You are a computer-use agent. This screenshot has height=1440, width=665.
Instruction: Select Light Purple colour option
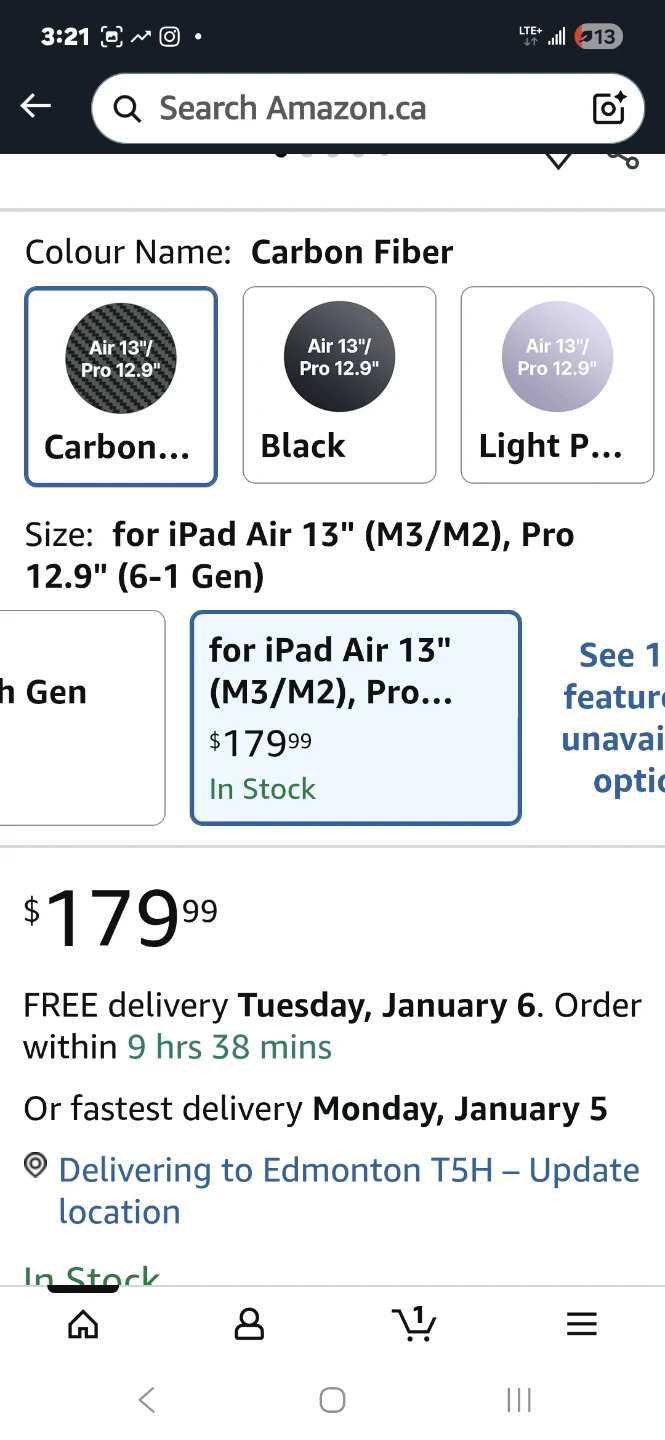[557, 386]
